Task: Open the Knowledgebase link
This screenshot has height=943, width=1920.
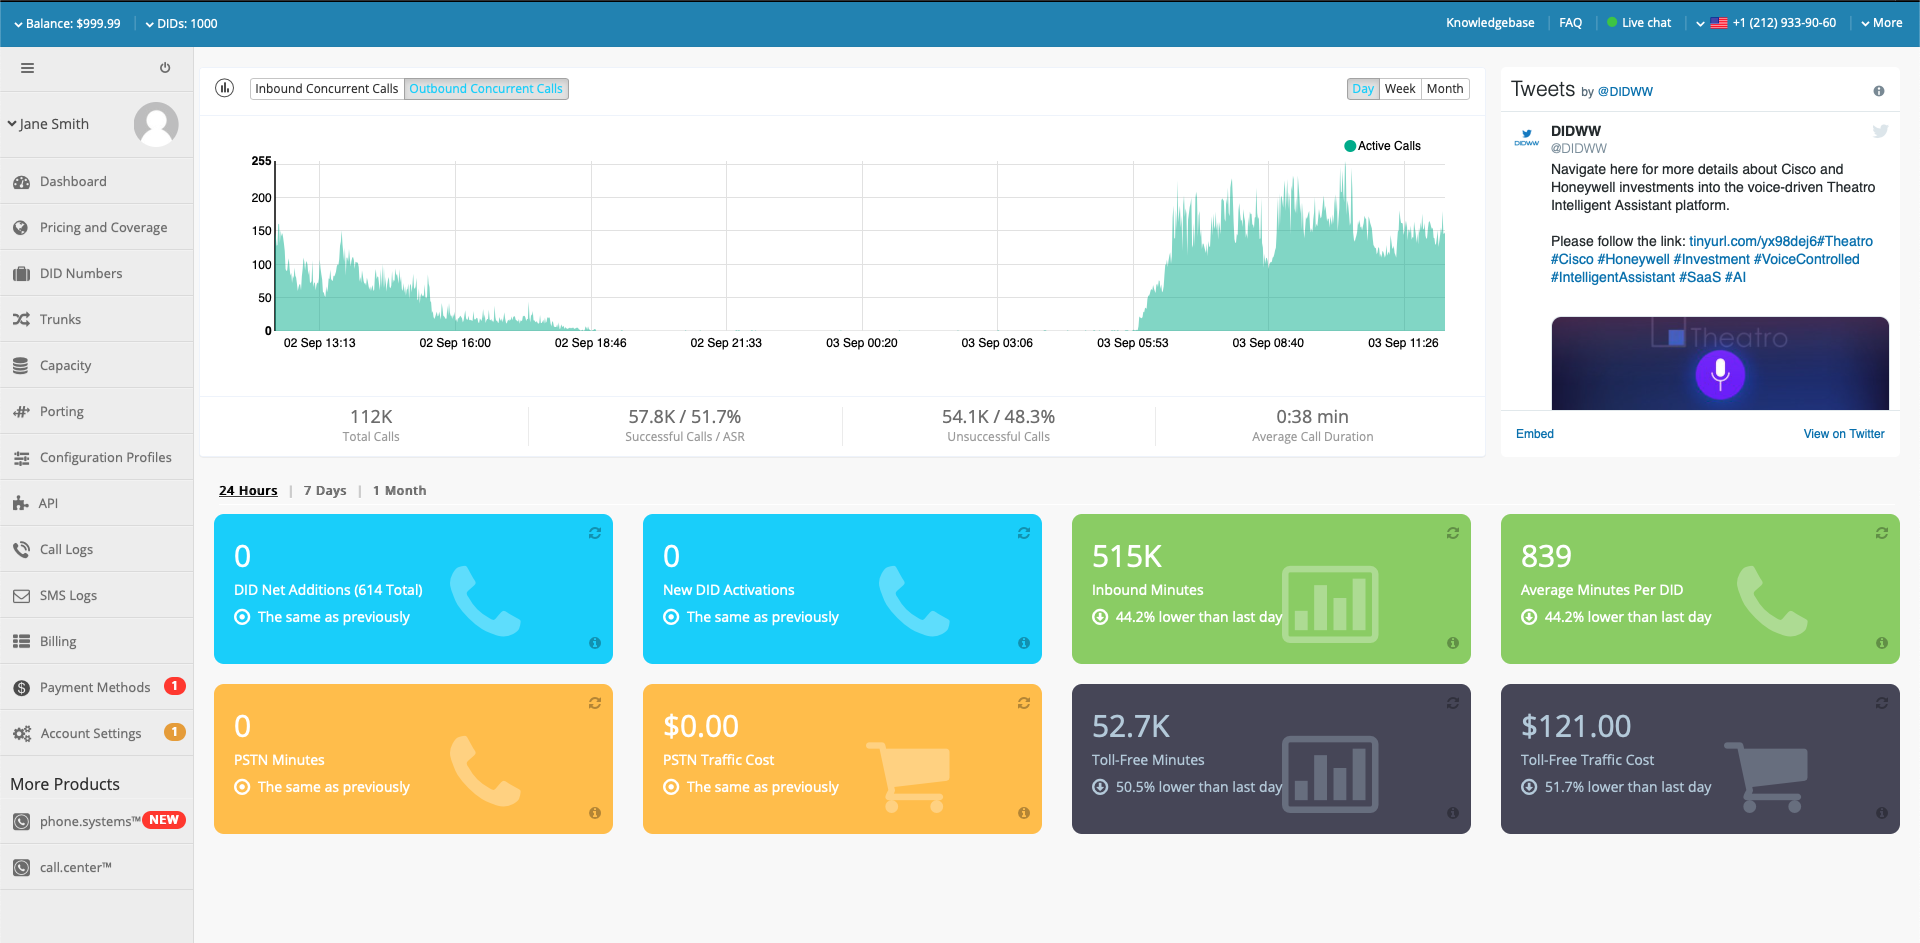Action: coord(1490,23)
